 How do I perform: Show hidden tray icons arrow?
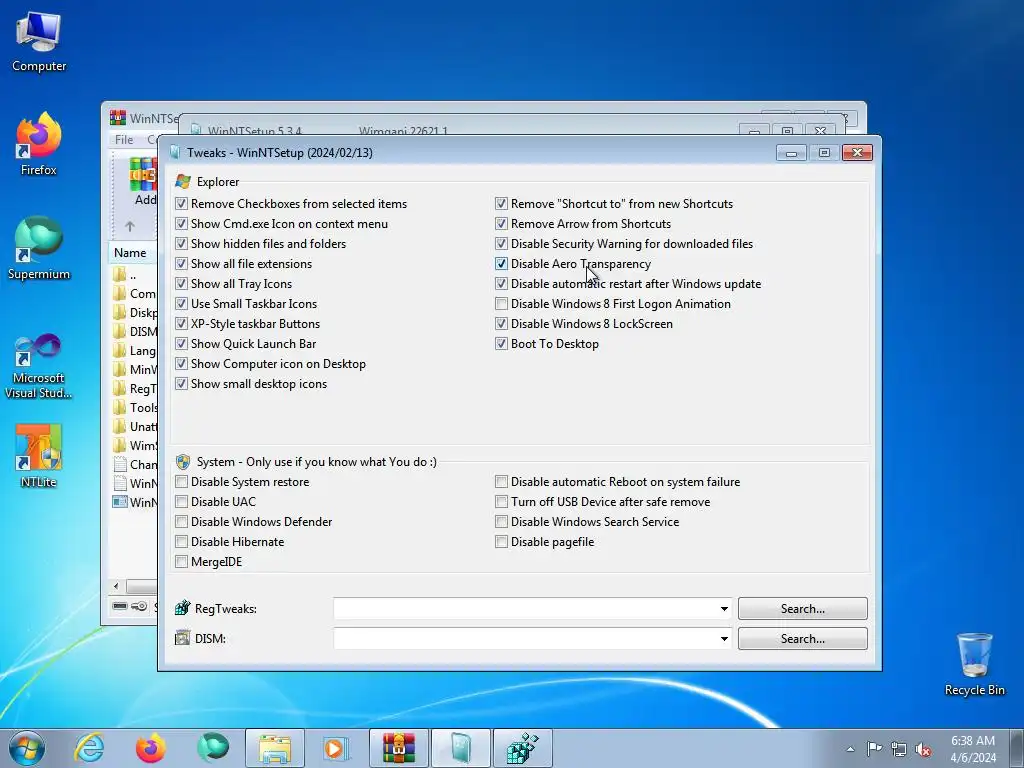(x=850, y=749)
